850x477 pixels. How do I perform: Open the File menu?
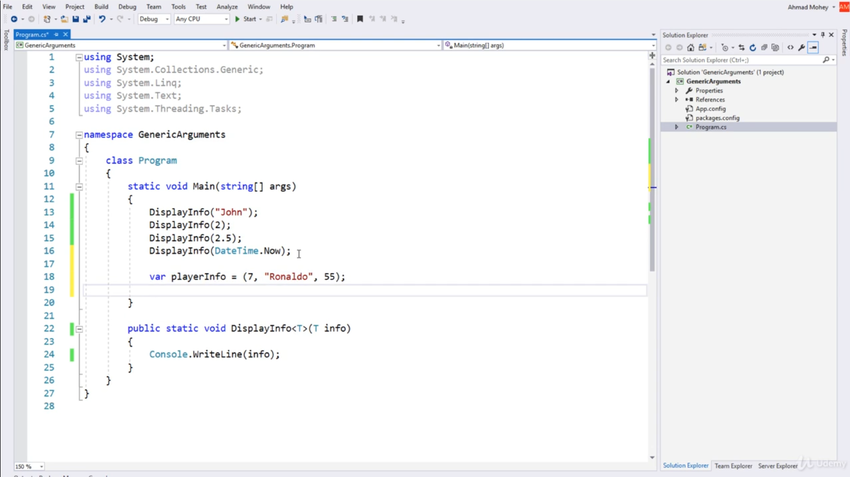(8, 7)
